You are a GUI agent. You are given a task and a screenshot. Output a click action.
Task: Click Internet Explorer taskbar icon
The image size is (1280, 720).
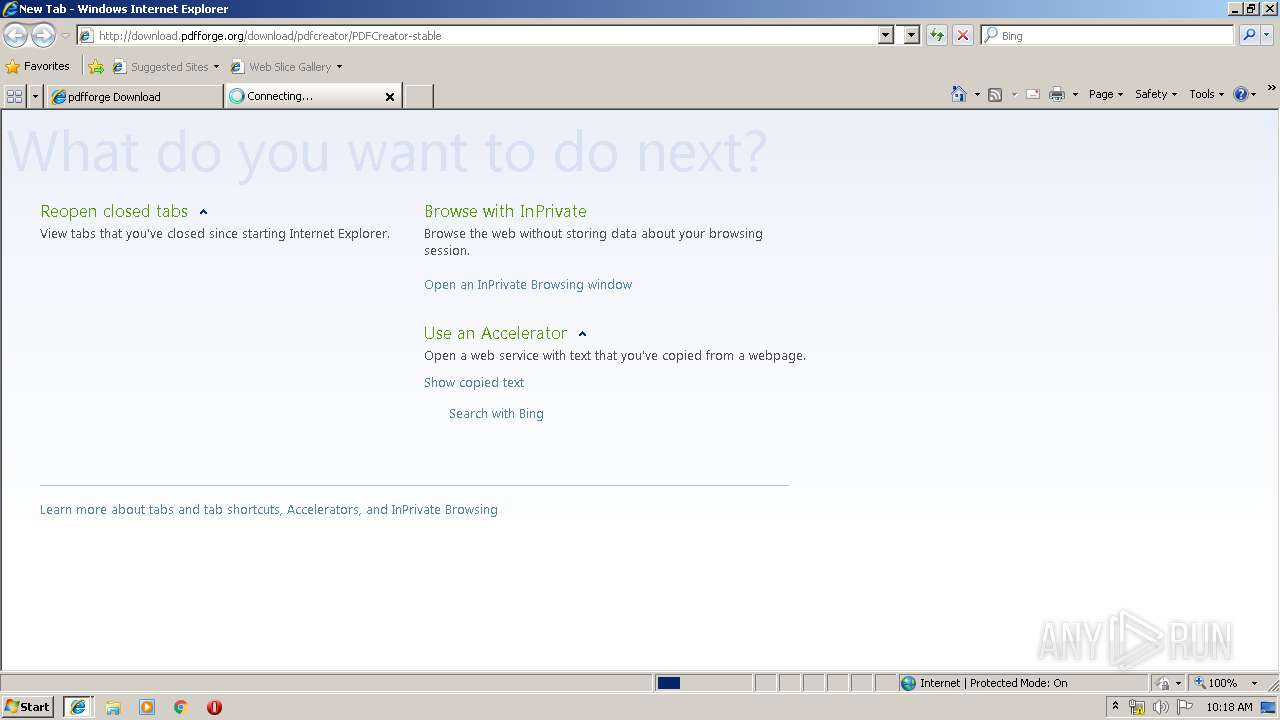tap(78, 707)
